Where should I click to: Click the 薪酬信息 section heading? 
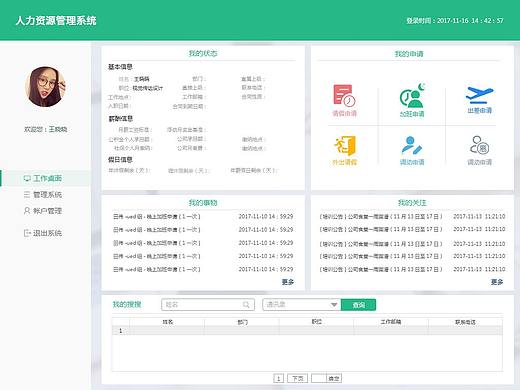click(x=120, y=119)
